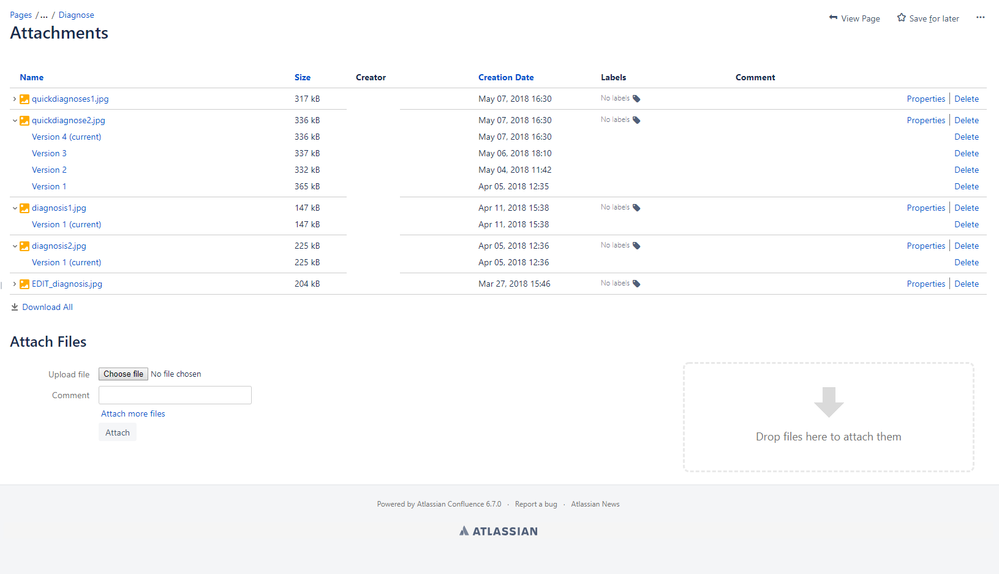The image size is (999, 574).
Task: Open Properties for diagnosis1.jpg
Action: point(926,208)
